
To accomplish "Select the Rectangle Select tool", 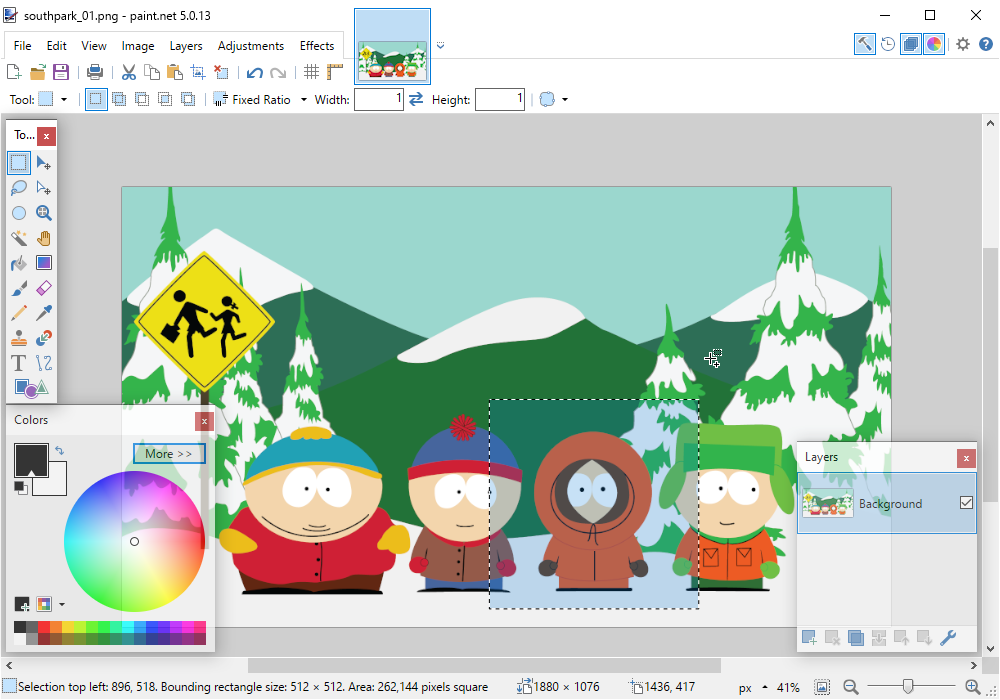I will pyautogui.click(x=18, y=163).
